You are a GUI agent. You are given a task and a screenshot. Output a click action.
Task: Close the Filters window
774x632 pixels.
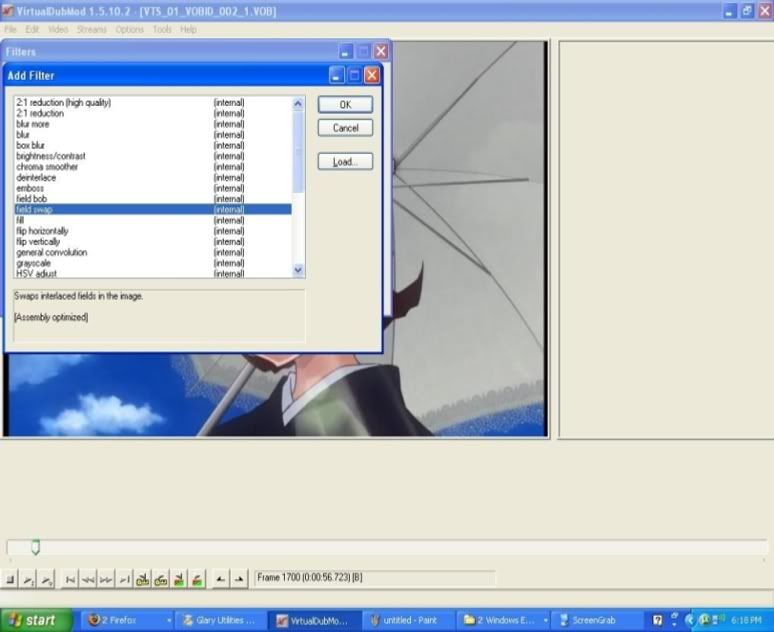[x=381, y=51]
